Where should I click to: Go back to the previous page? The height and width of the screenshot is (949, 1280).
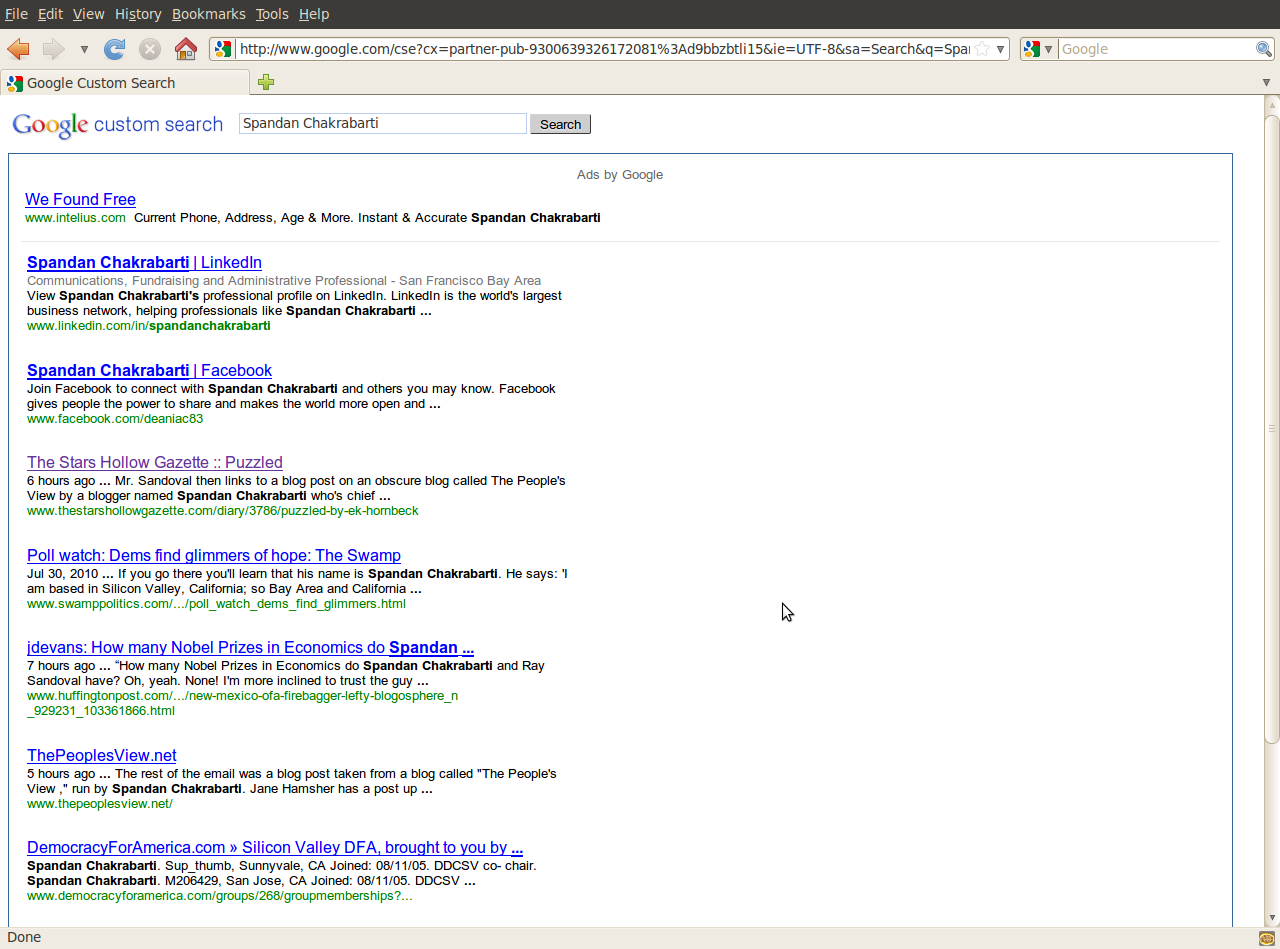18,49
